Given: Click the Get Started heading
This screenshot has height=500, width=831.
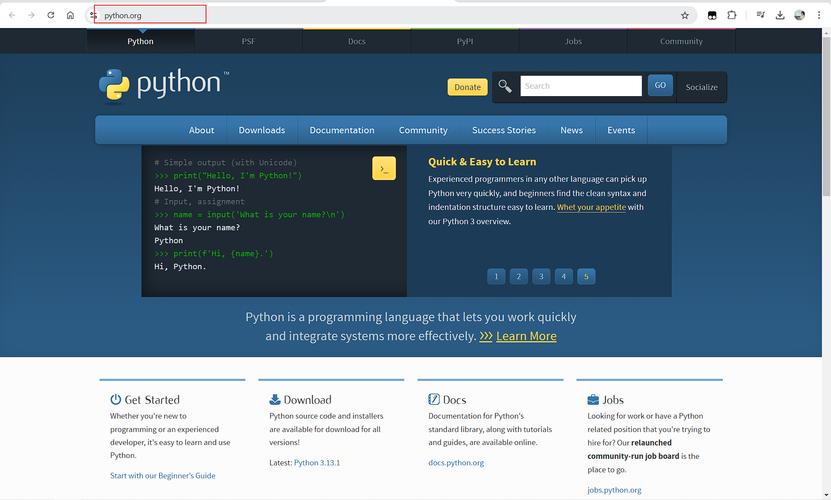Looking at the screenshot, I should (152, 400).
